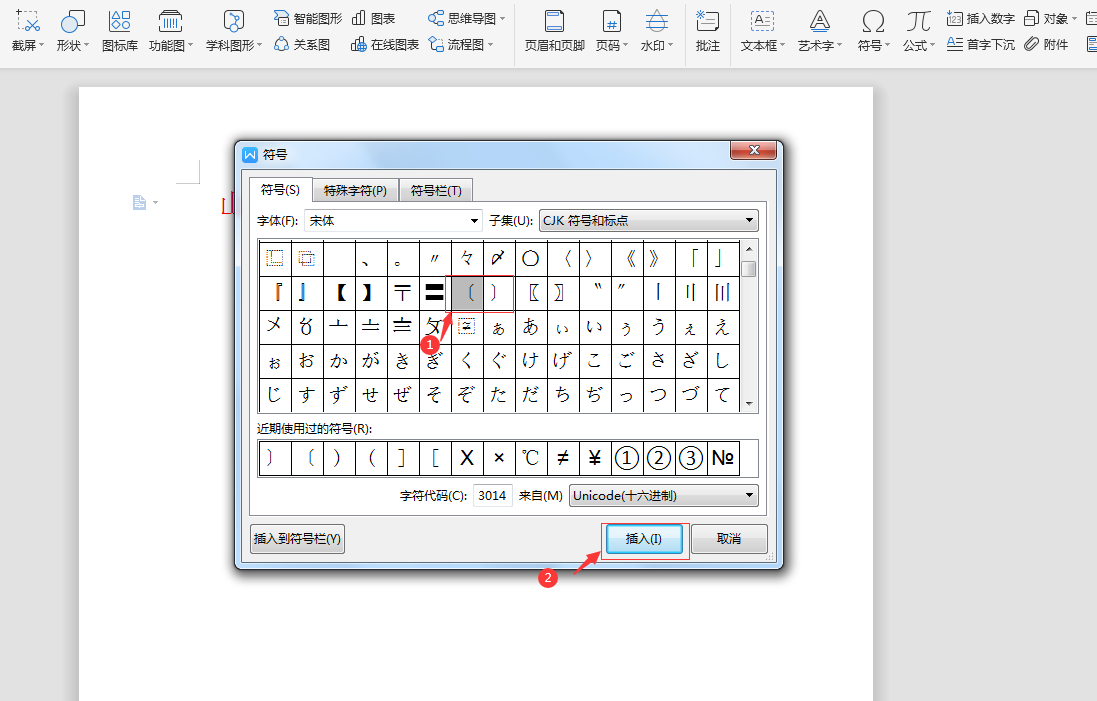The image size is (1097, 701).
Task: Click the 字符代码 character code field
Action: point(493,495)
